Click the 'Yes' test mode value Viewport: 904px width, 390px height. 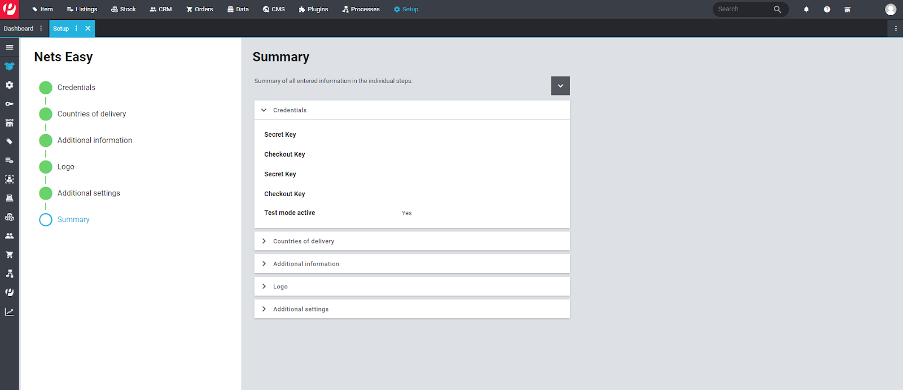pyautogui.click(x=406, y=213)
